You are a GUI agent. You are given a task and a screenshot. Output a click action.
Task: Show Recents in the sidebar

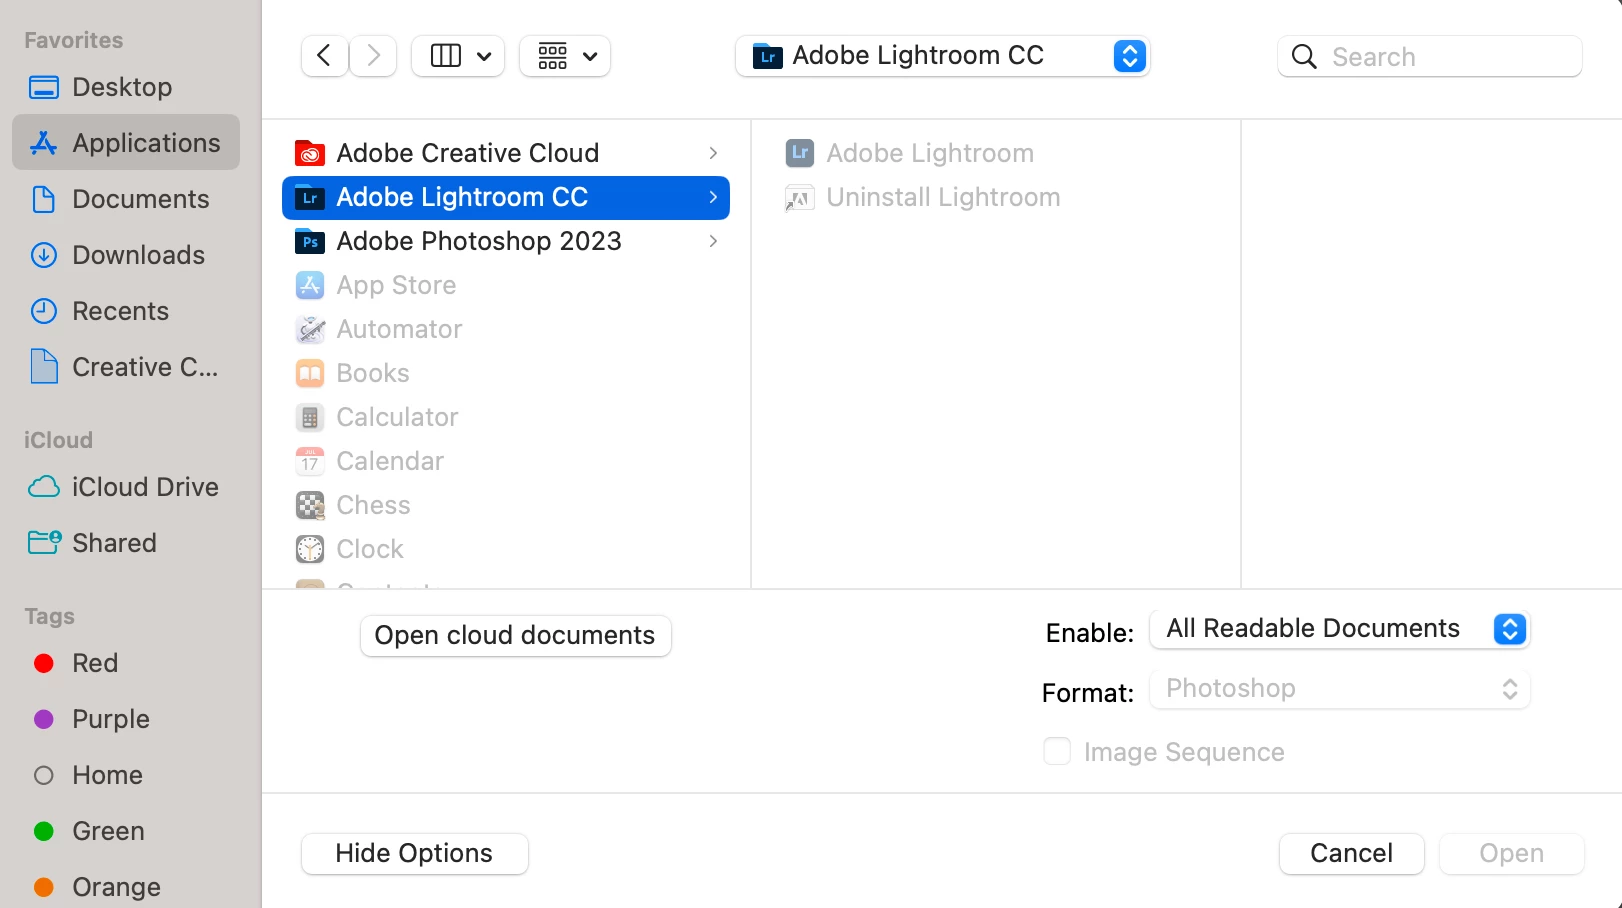click(126, 311)
